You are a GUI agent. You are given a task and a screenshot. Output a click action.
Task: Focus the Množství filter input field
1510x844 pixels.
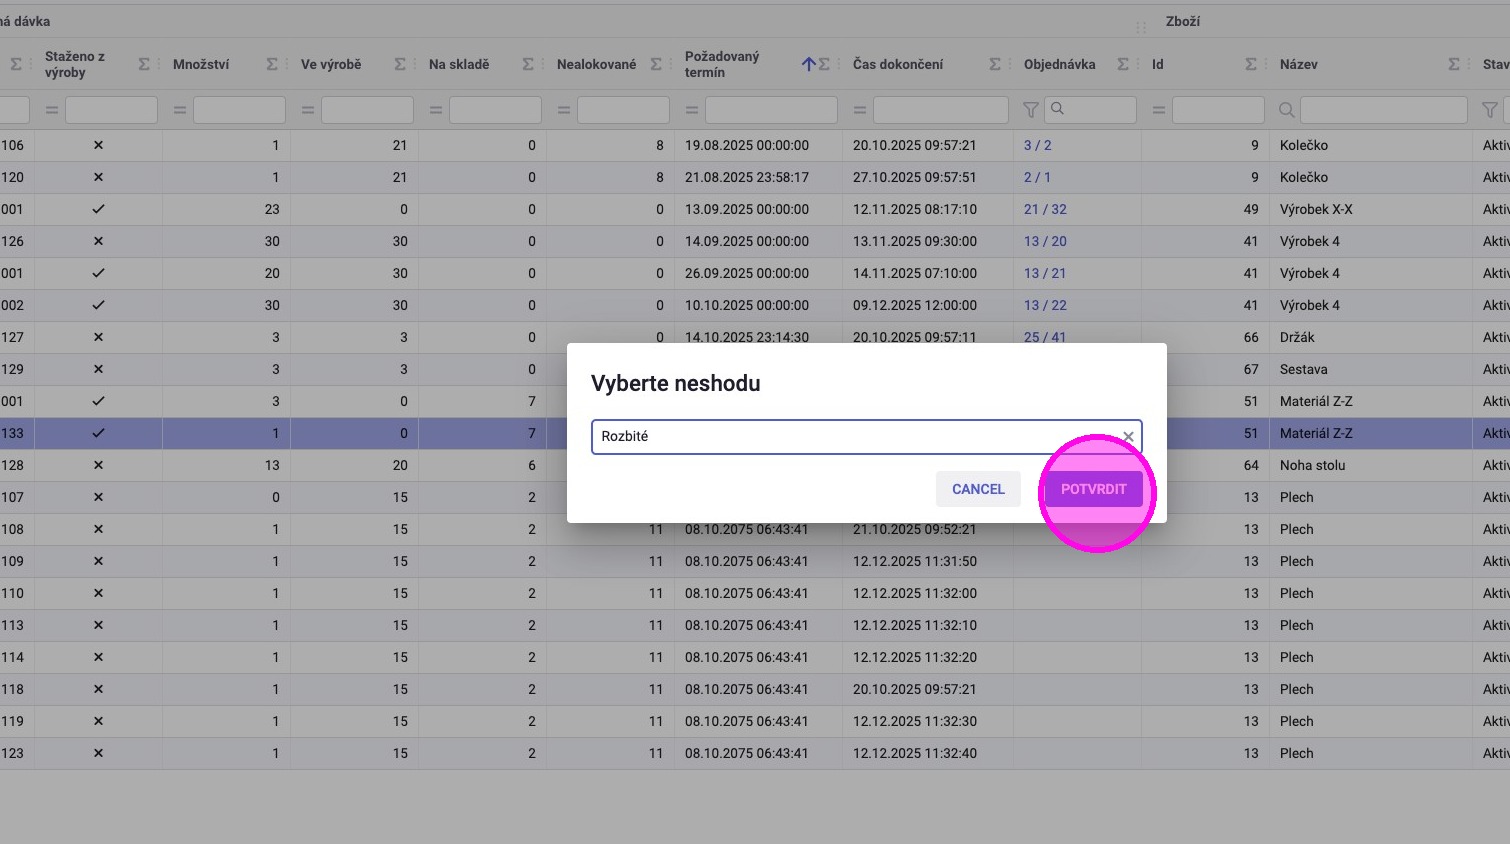pyautogui.click(x=239, y=110)
